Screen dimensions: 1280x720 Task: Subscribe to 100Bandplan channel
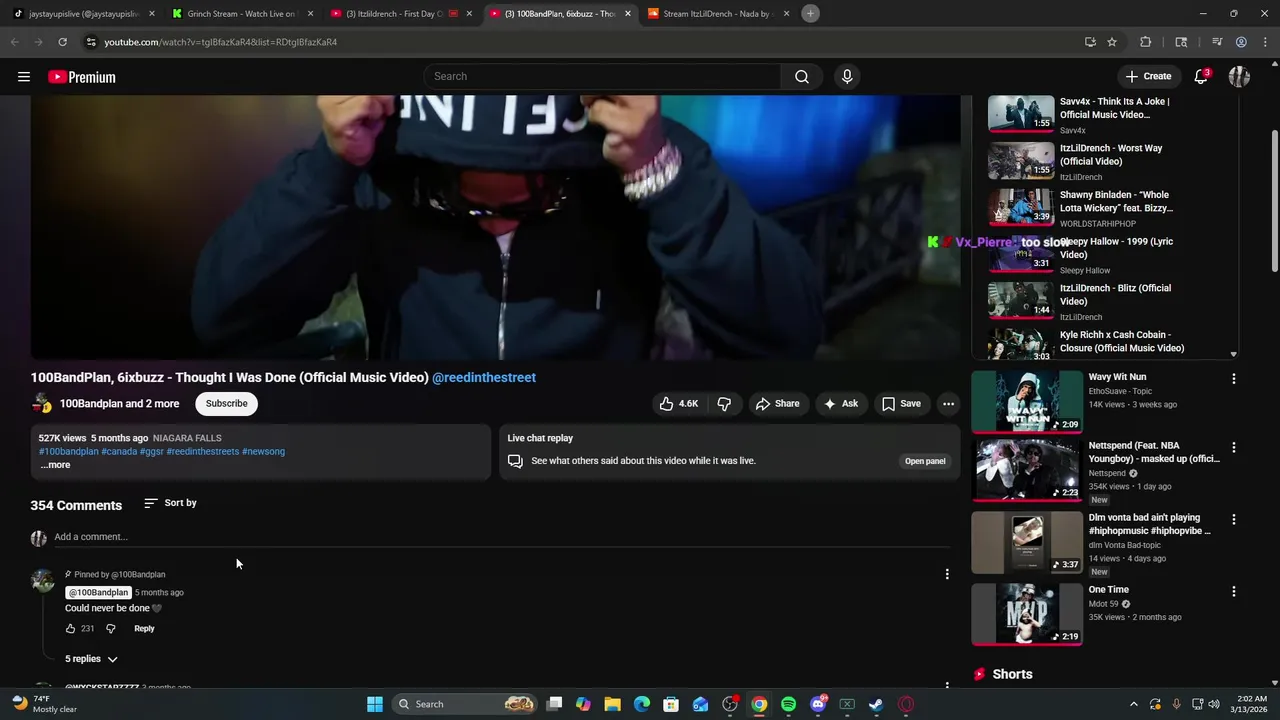pos(226,404)
